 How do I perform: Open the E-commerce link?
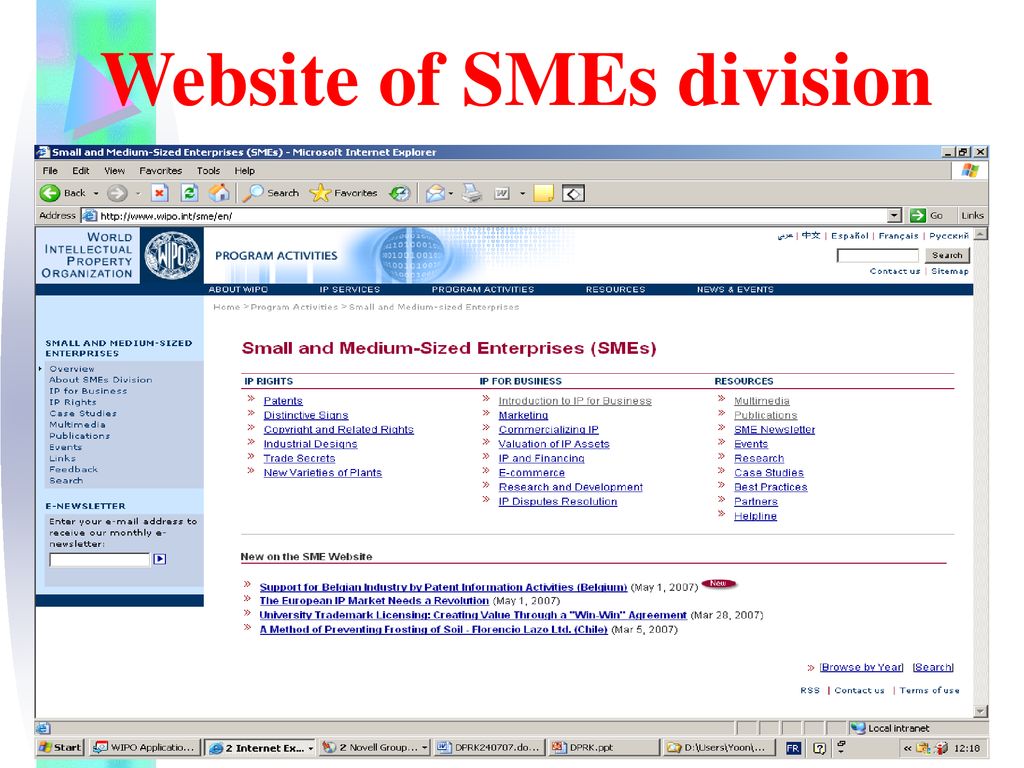pos(532,473)
